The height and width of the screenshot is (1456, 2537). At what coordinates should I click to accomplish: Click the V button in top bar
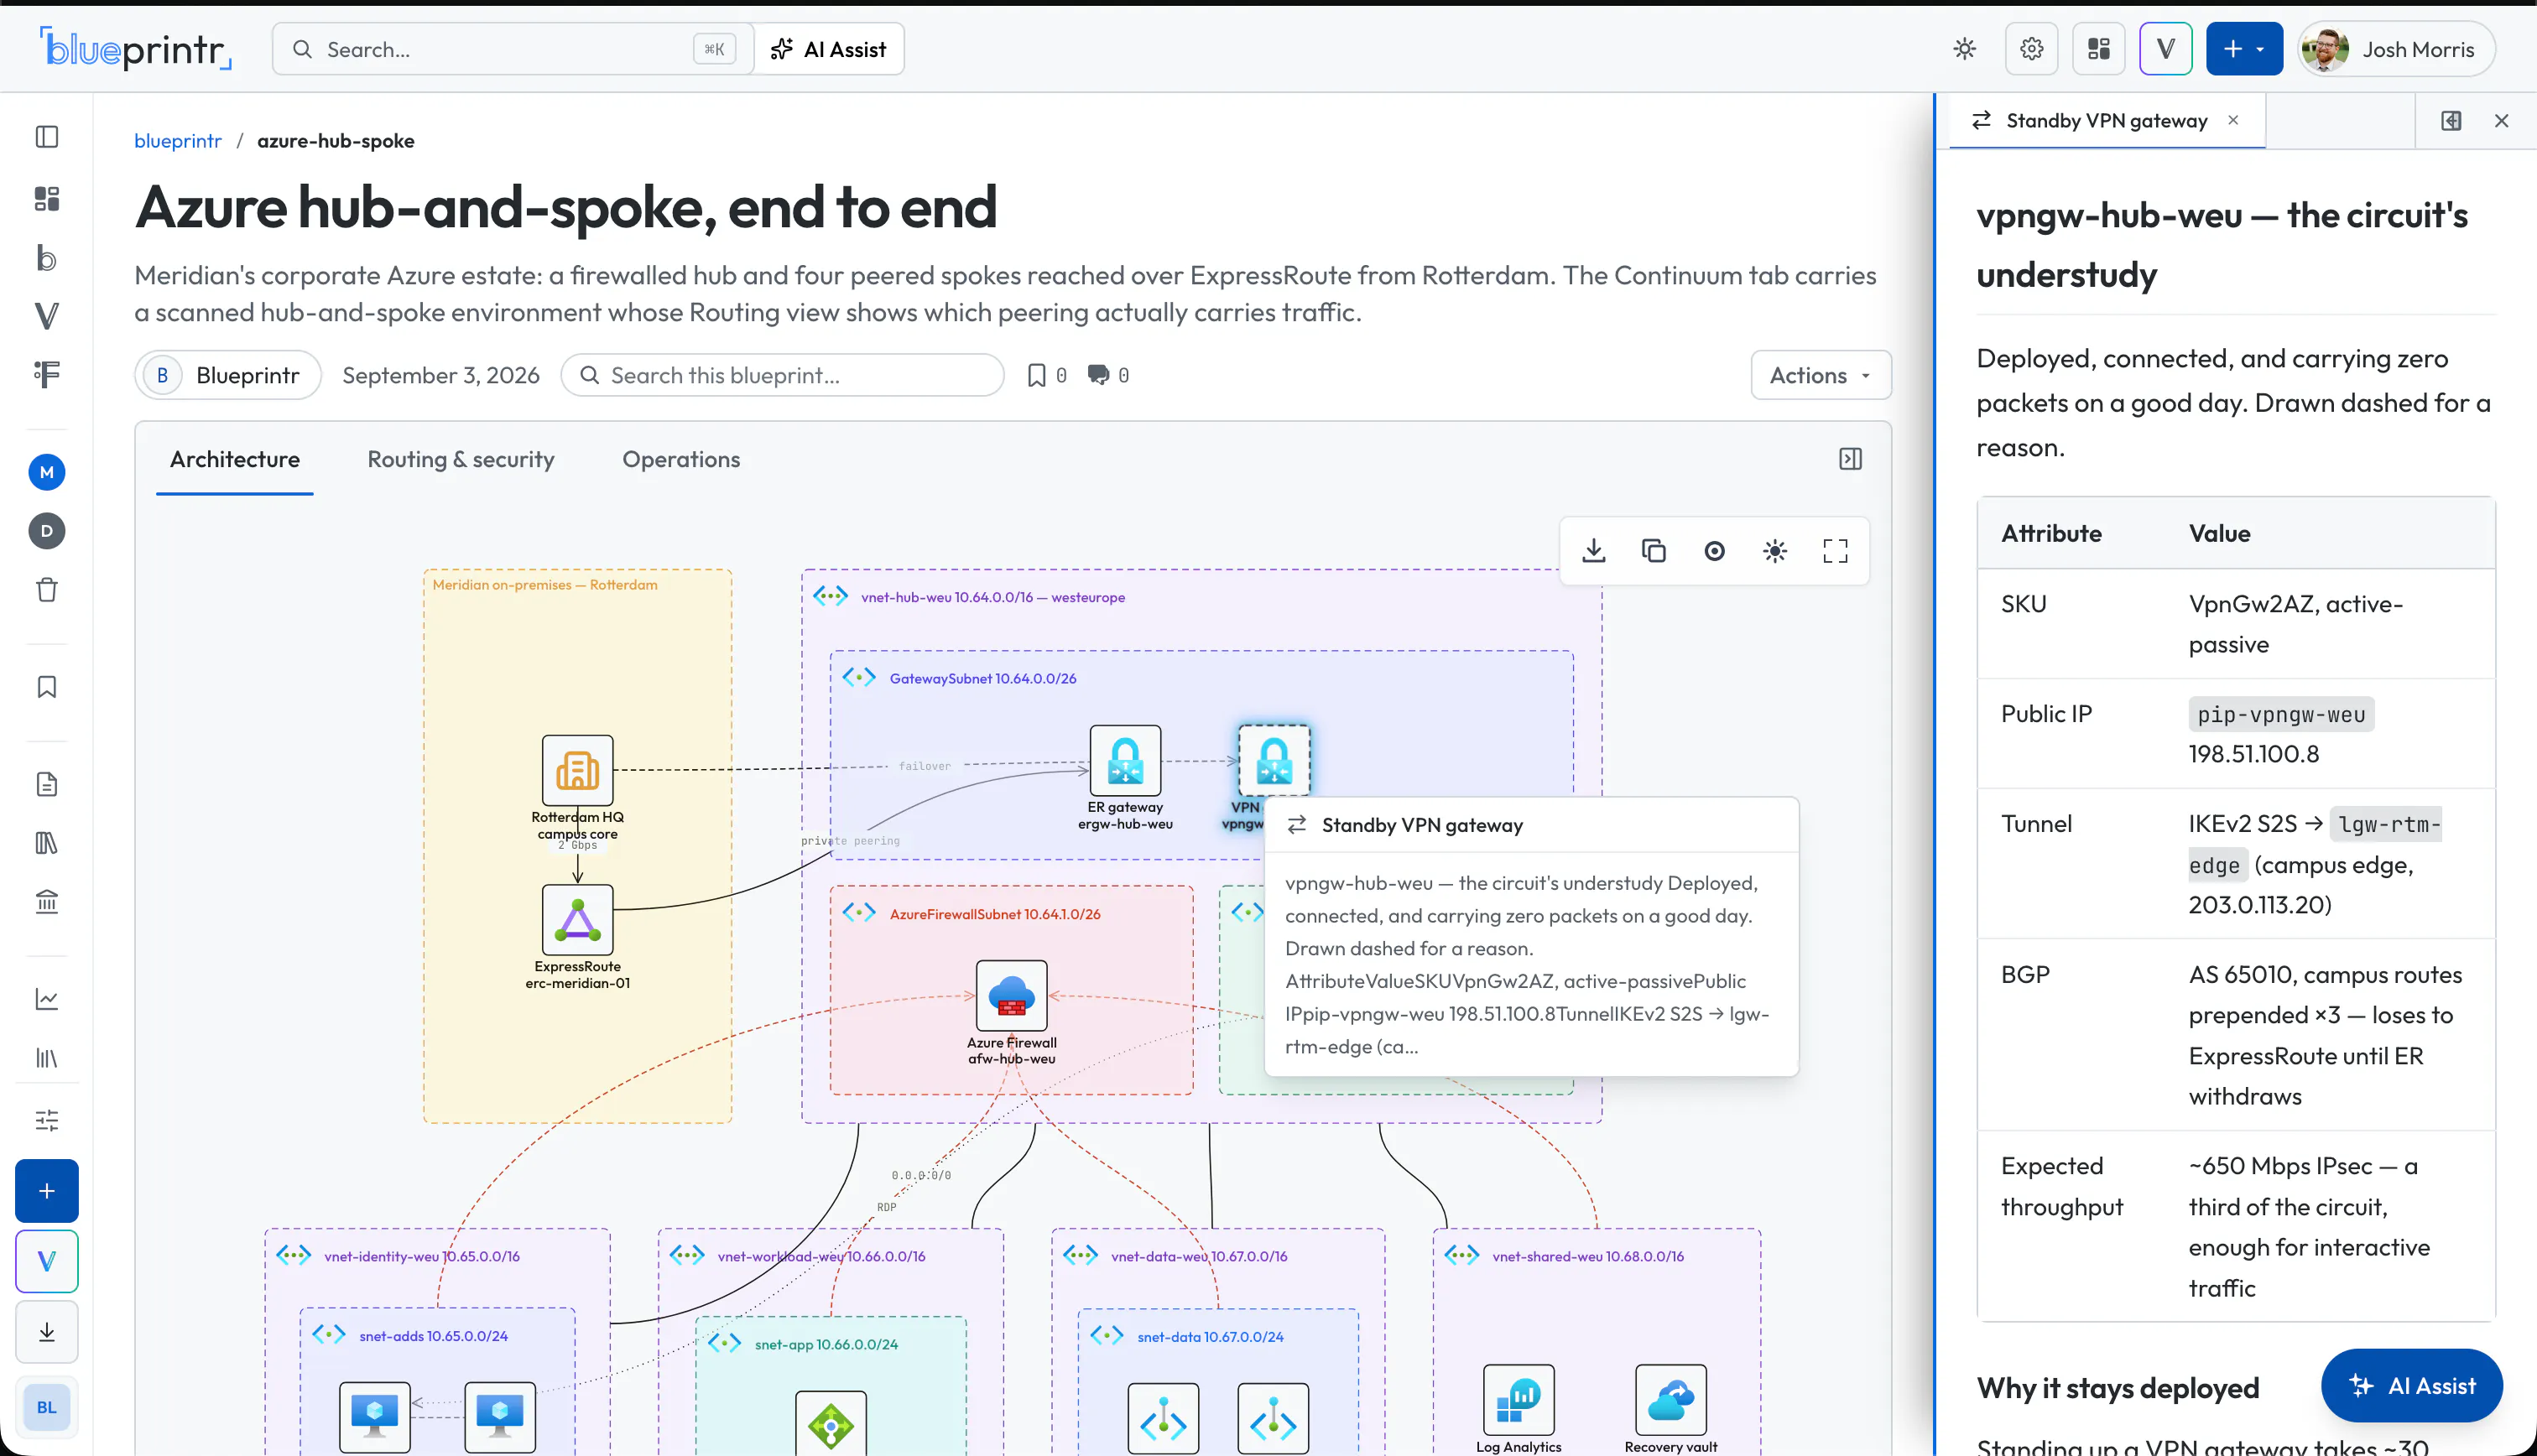coord(2166,49)
